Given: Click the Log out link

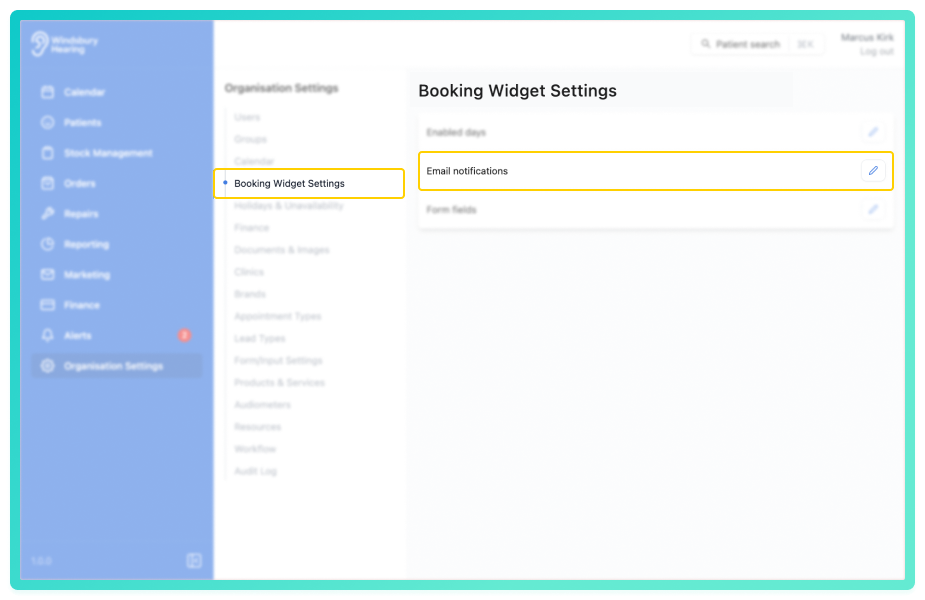Looking at the screenshot, I should point(876,52).
